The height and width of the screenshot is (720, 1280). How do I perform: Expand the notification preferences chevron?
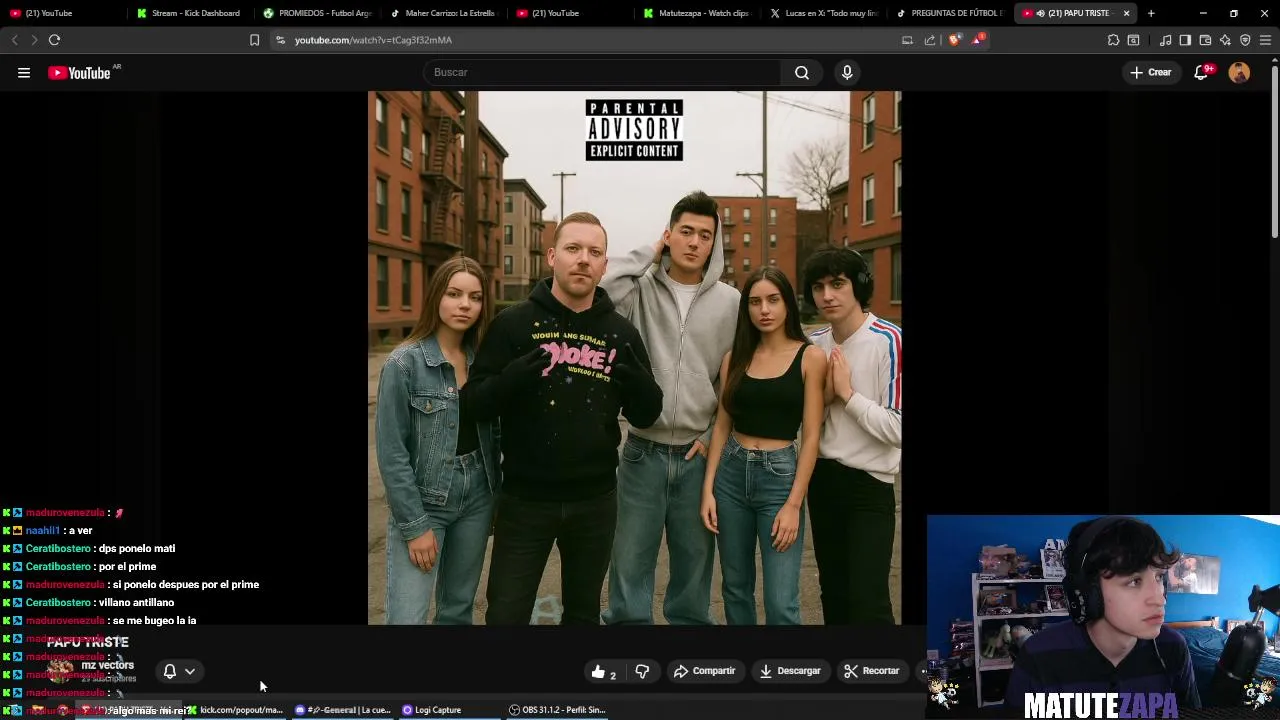(190, 672)
